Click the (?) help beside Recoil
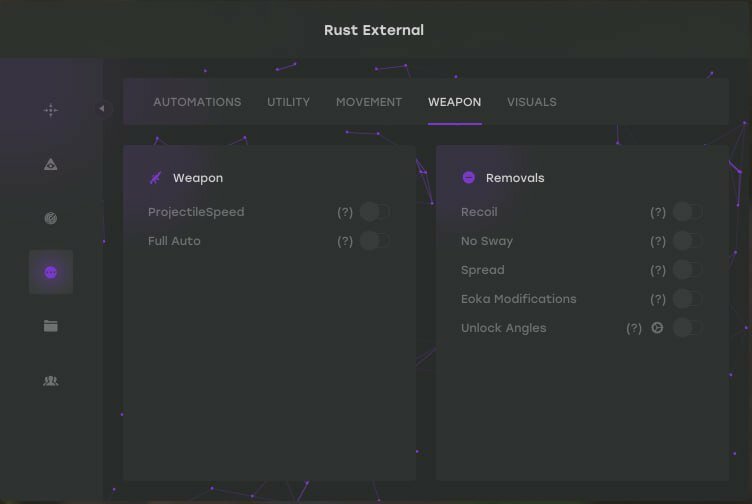Image resolution: width=752 pixels, height=504 pixels. [658, 212]
